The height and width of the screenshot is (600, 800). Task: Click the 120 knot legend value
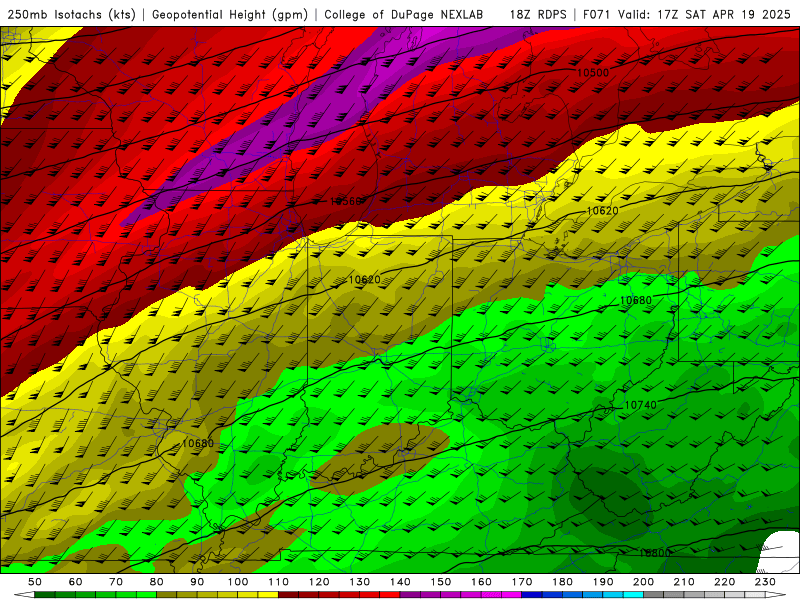[319, 582]
